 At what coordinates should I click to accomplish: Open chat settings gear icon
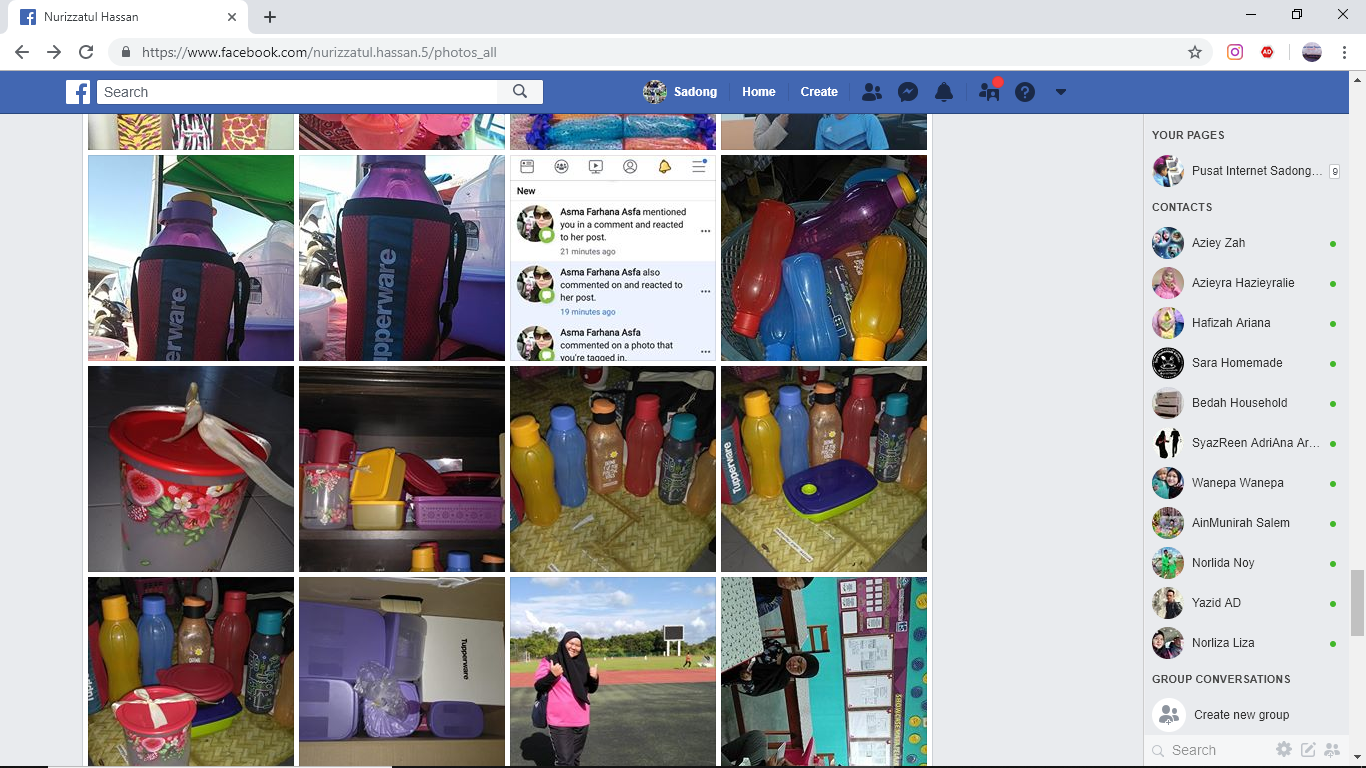[1284, 750]
